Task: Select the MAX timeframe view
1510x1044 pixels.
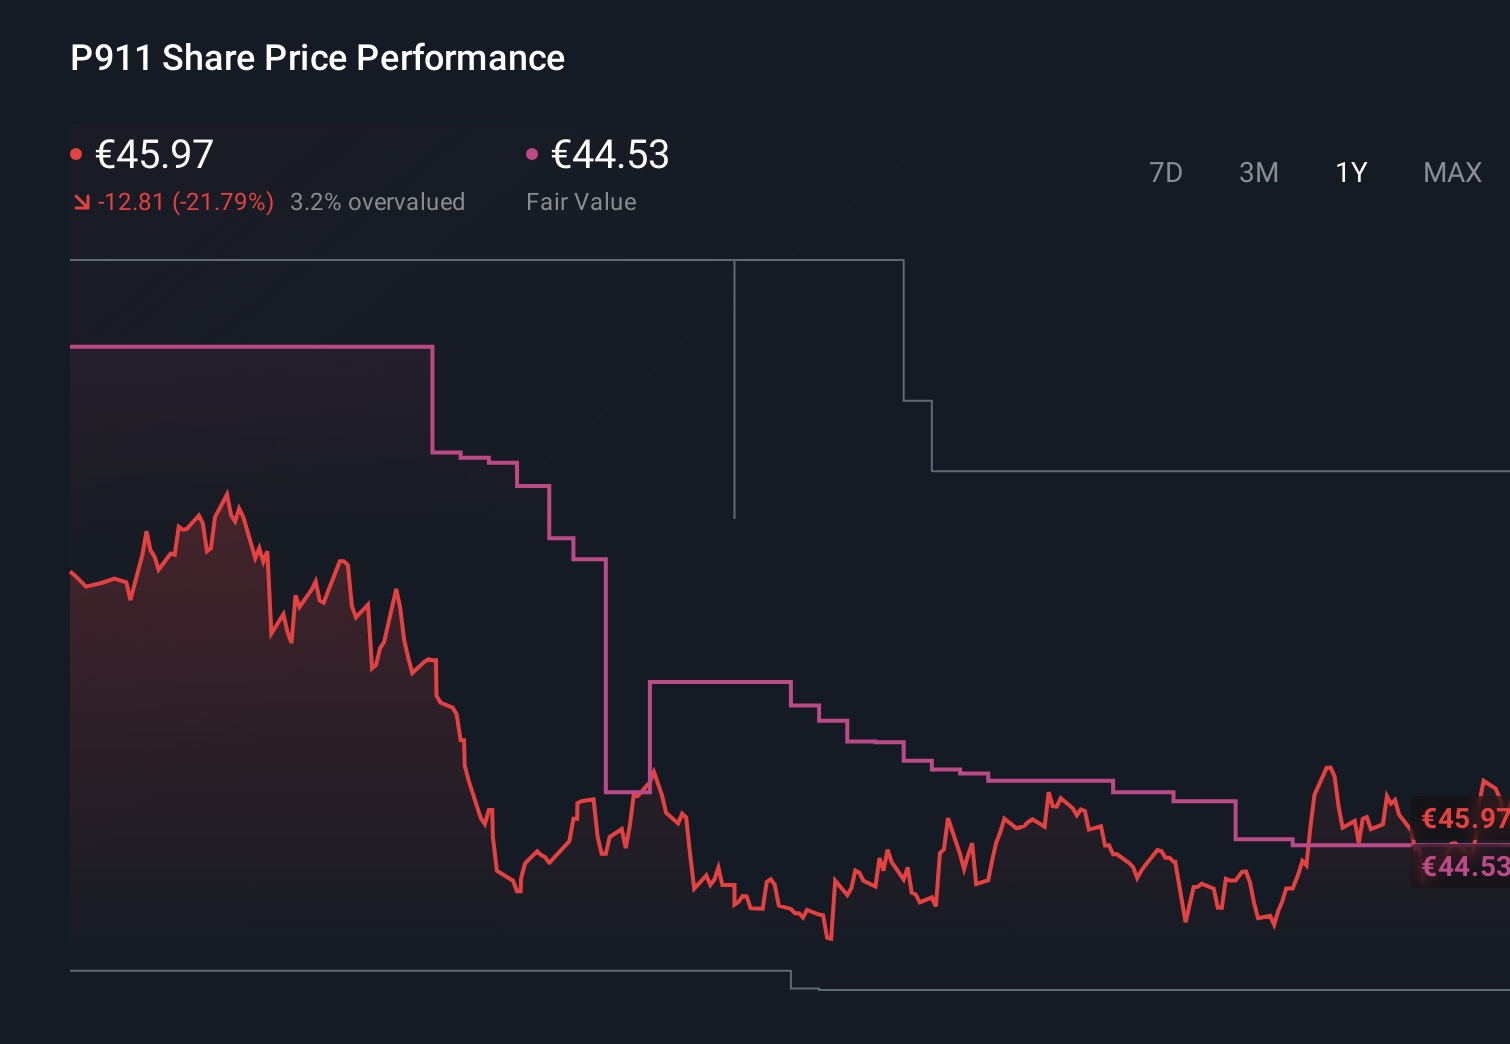Action: point(1452,172)
